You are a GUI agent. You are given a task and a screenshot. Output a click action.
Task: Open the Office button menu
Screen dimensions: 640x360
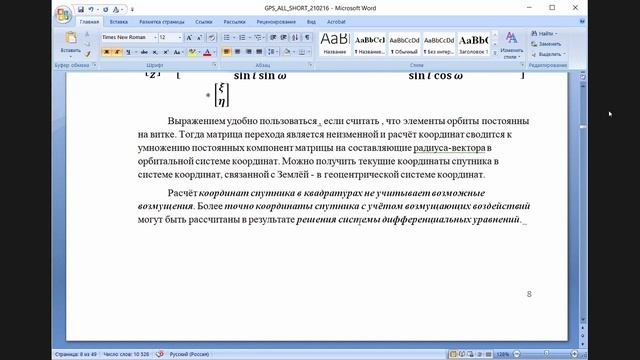pos(63,14)
